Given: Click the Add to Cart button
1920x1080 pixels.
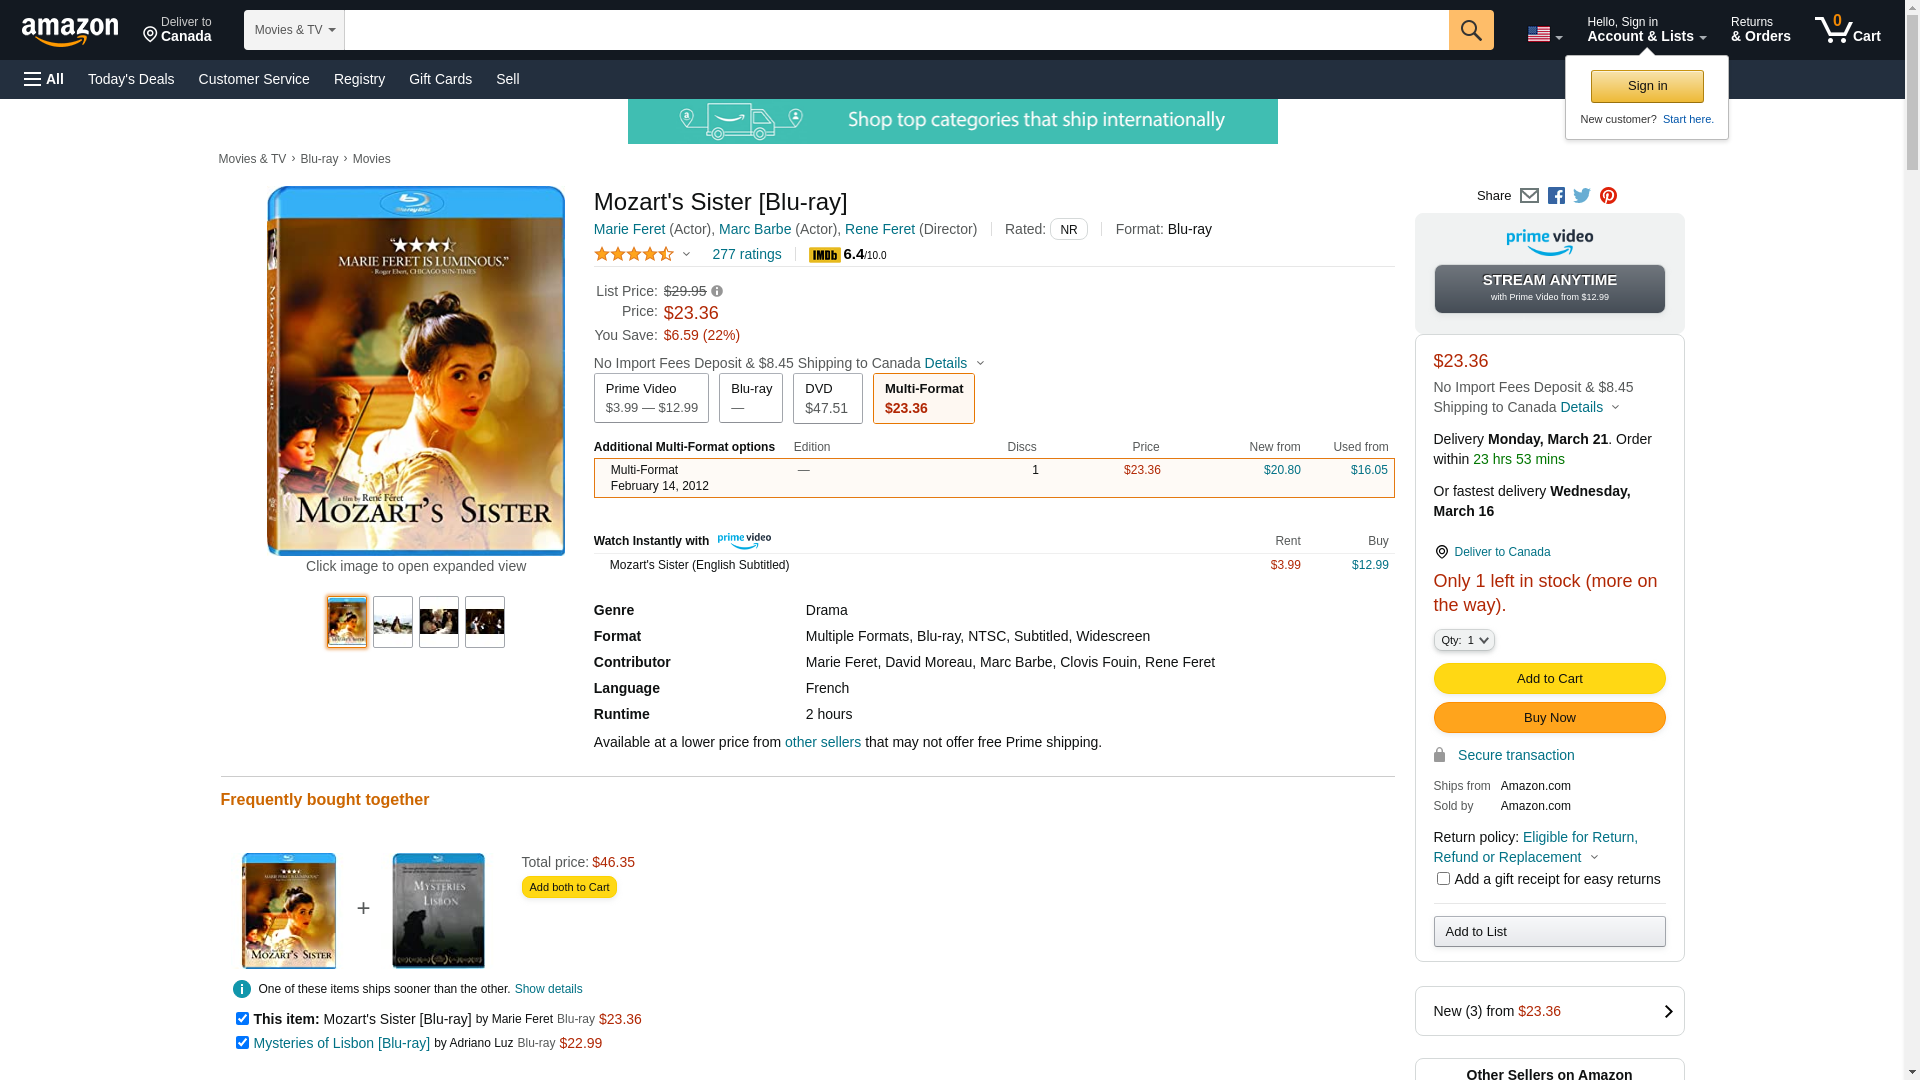Looking at the screenshot, I should point(1548,679).
